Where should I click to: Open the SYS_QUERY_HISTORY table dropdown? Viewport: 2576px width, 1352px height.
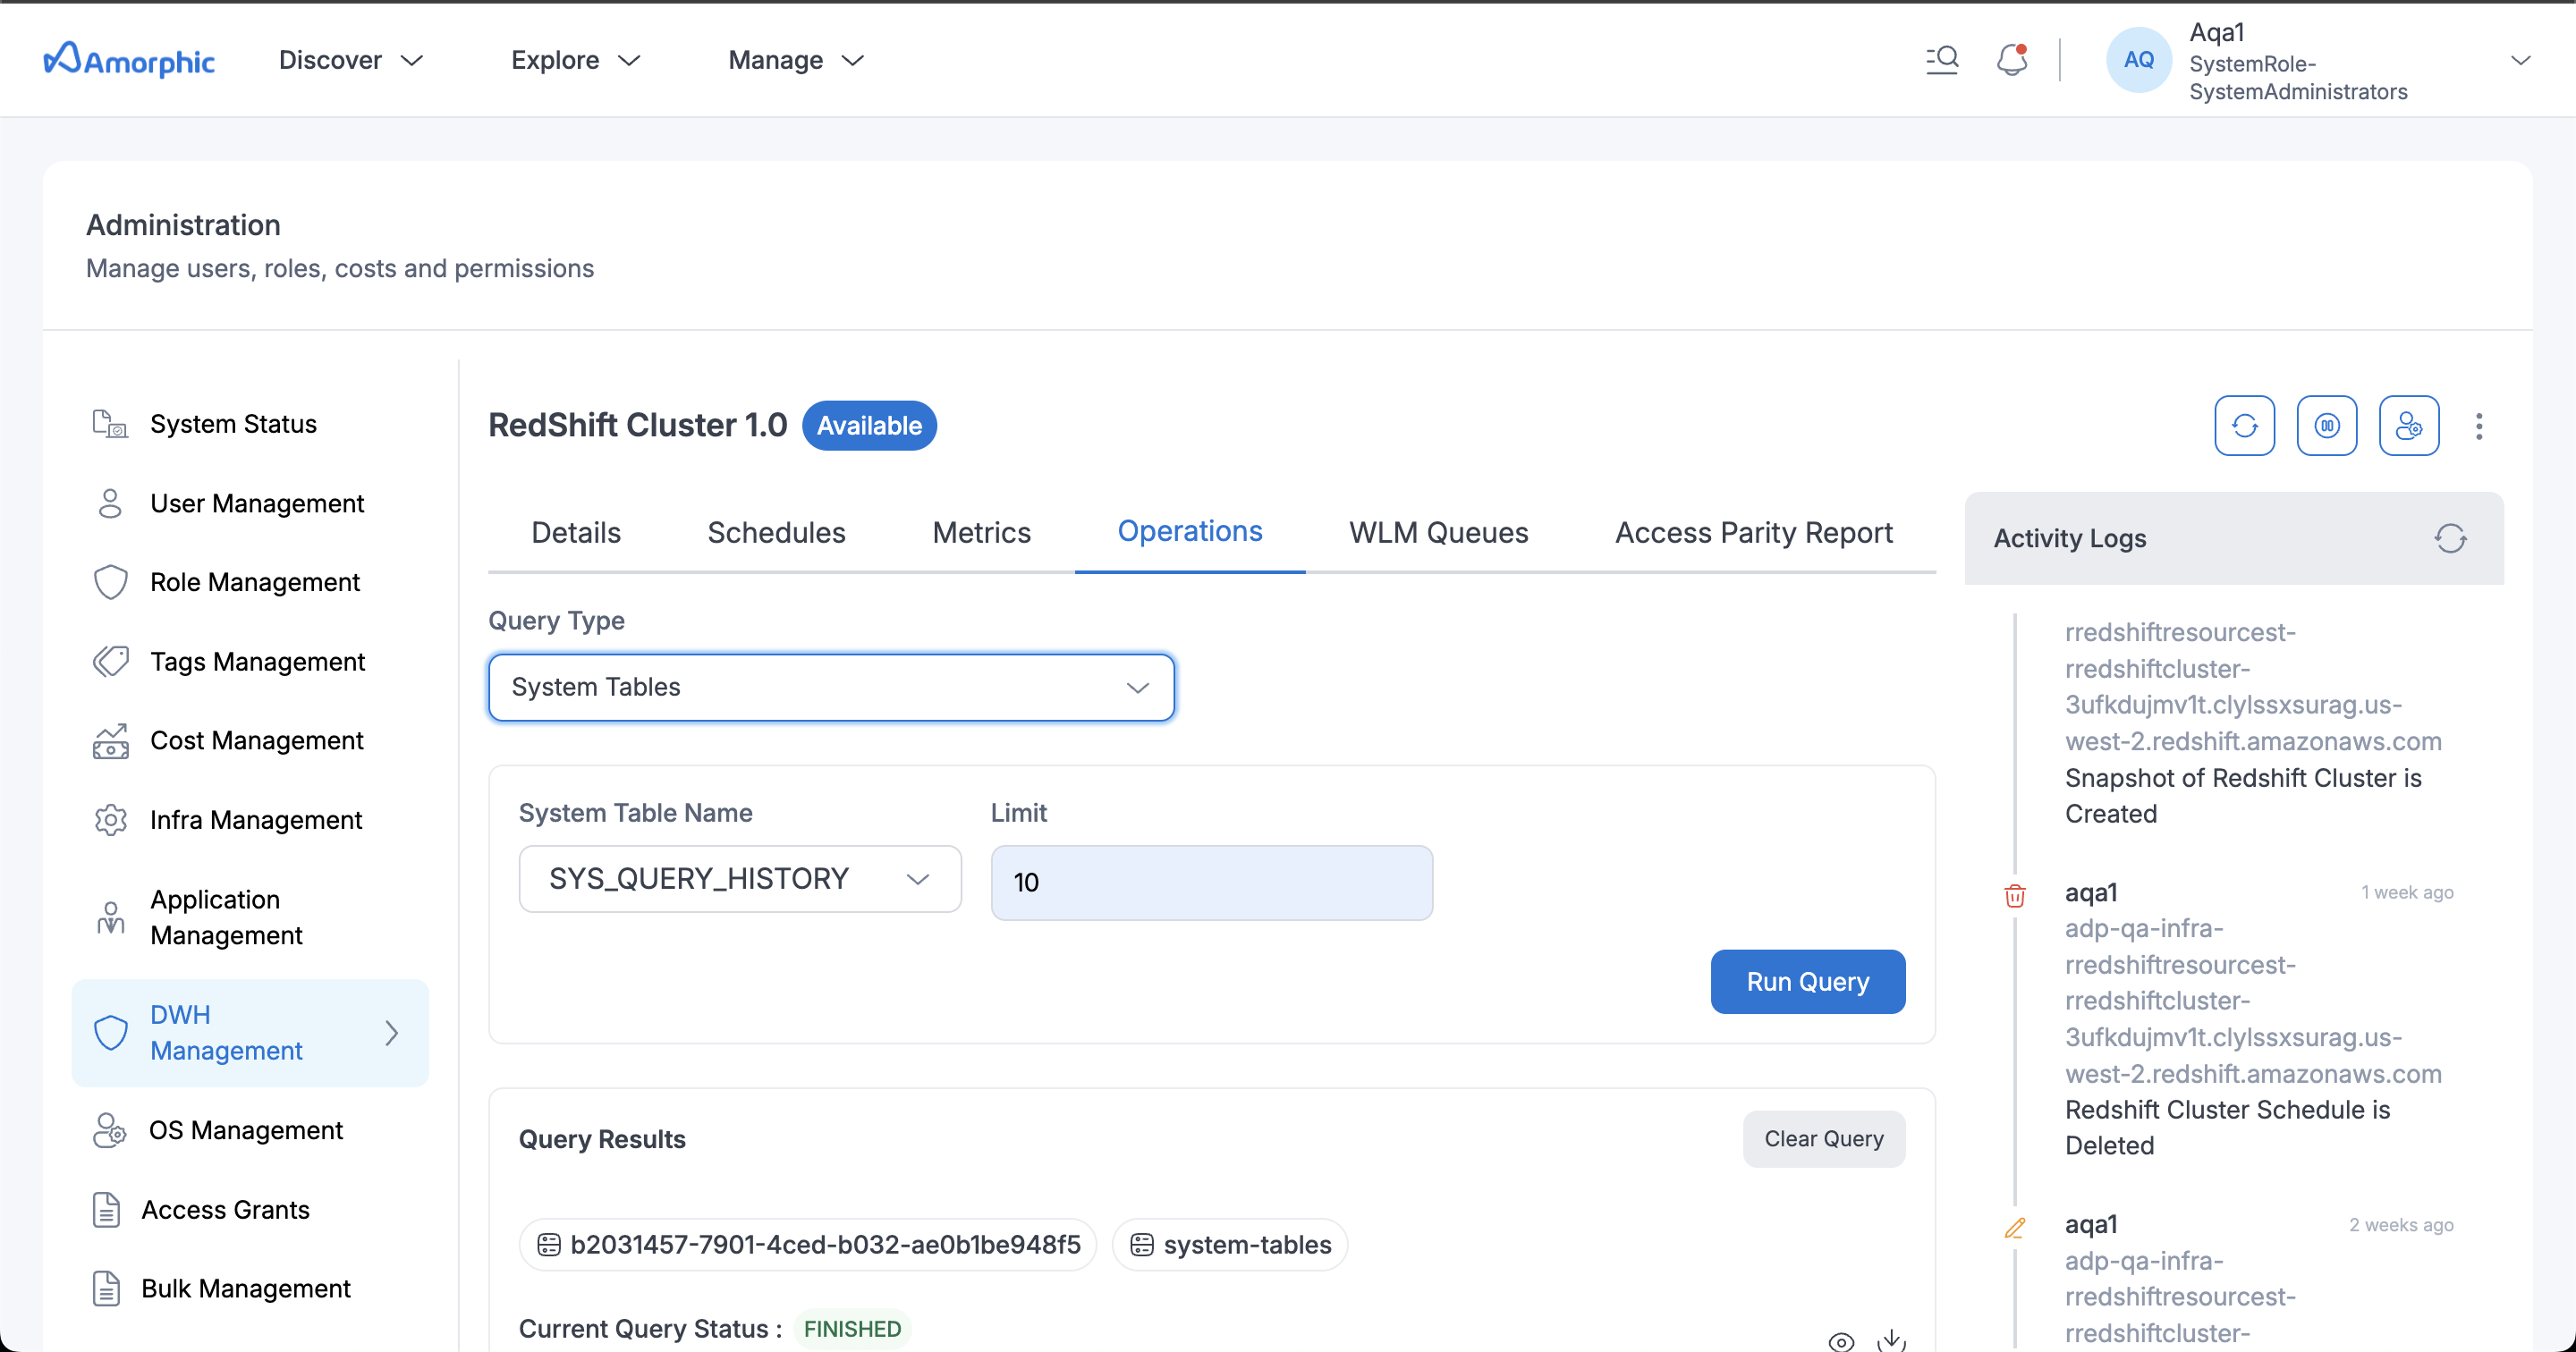click(x=740, y=879)
